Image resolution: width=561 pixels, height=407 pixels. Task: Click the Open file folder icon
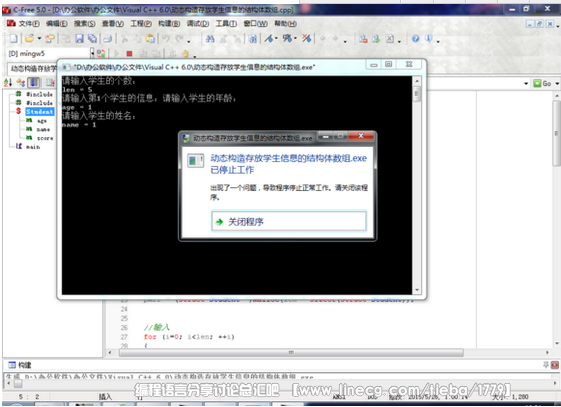tap(29, 38)
